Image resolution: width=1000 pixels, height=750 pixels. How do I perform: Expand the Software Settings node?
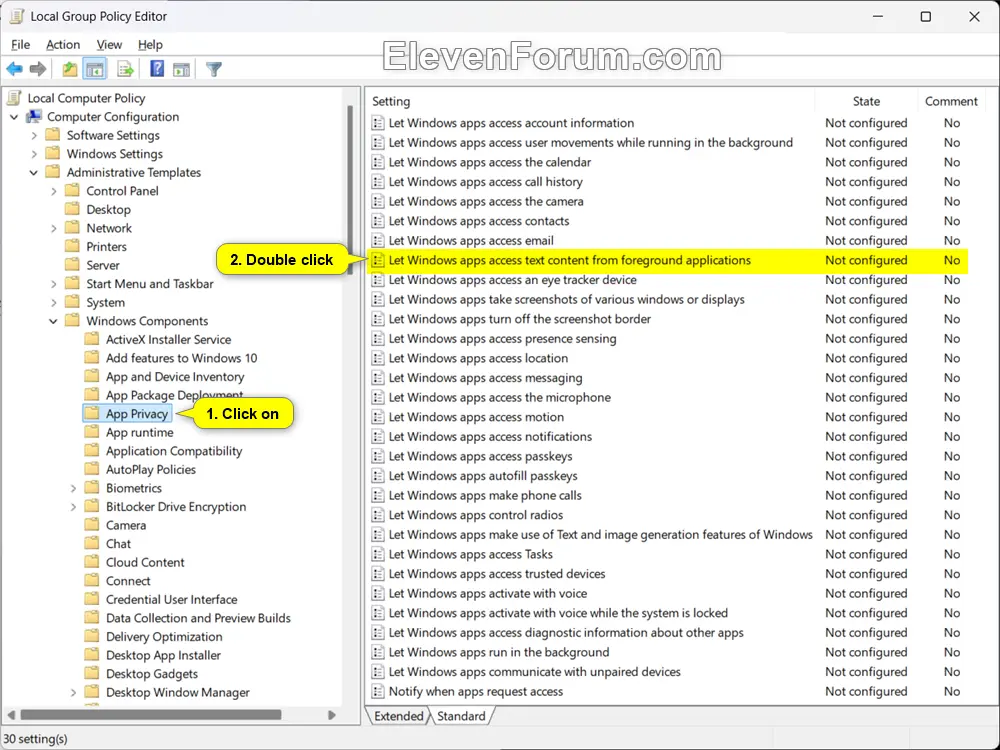point(34,135)
